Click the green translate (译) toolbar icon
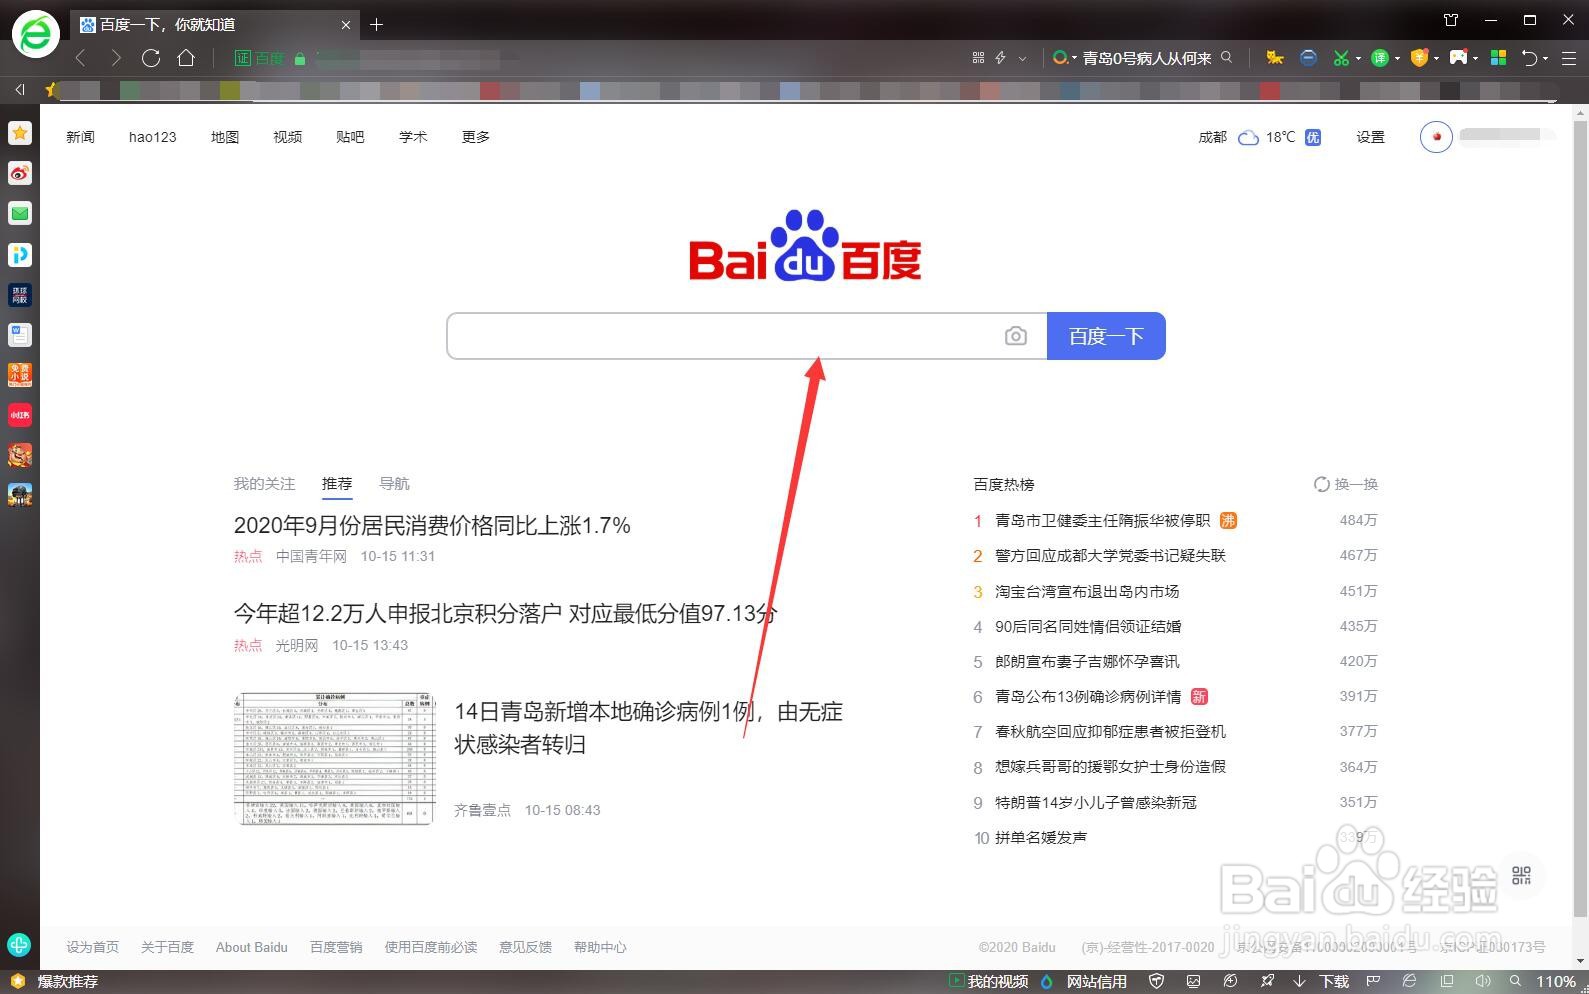 click(1380, 58)
